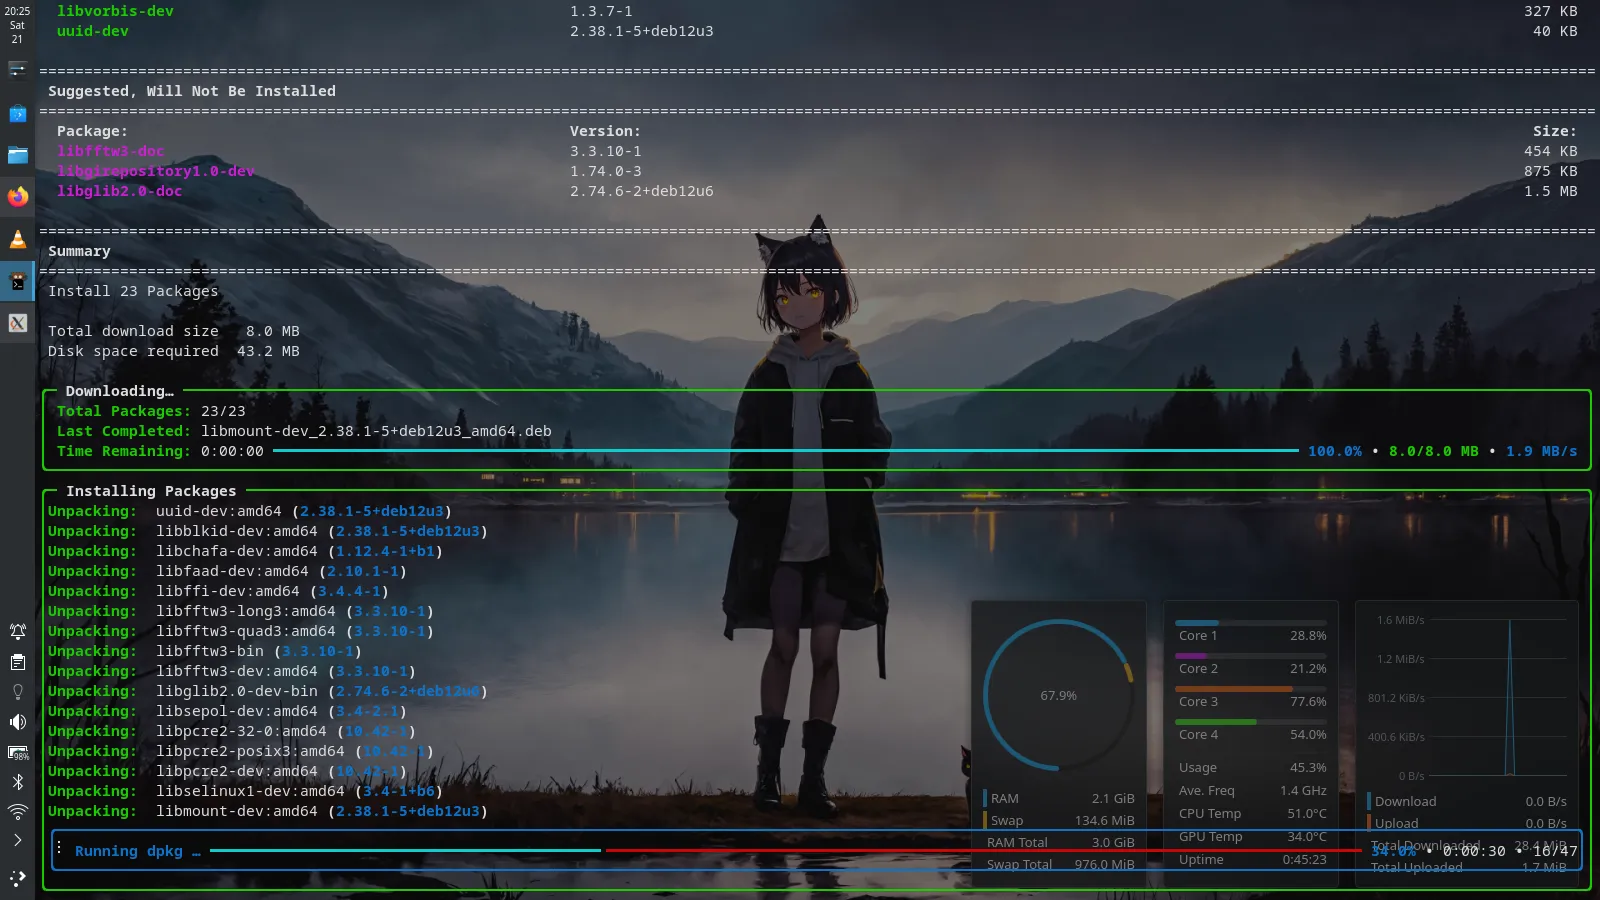Click the lightbulb brightness tray icon
Image resolution: width=1600 pixels, height=900 pixels.
point(17,692)
